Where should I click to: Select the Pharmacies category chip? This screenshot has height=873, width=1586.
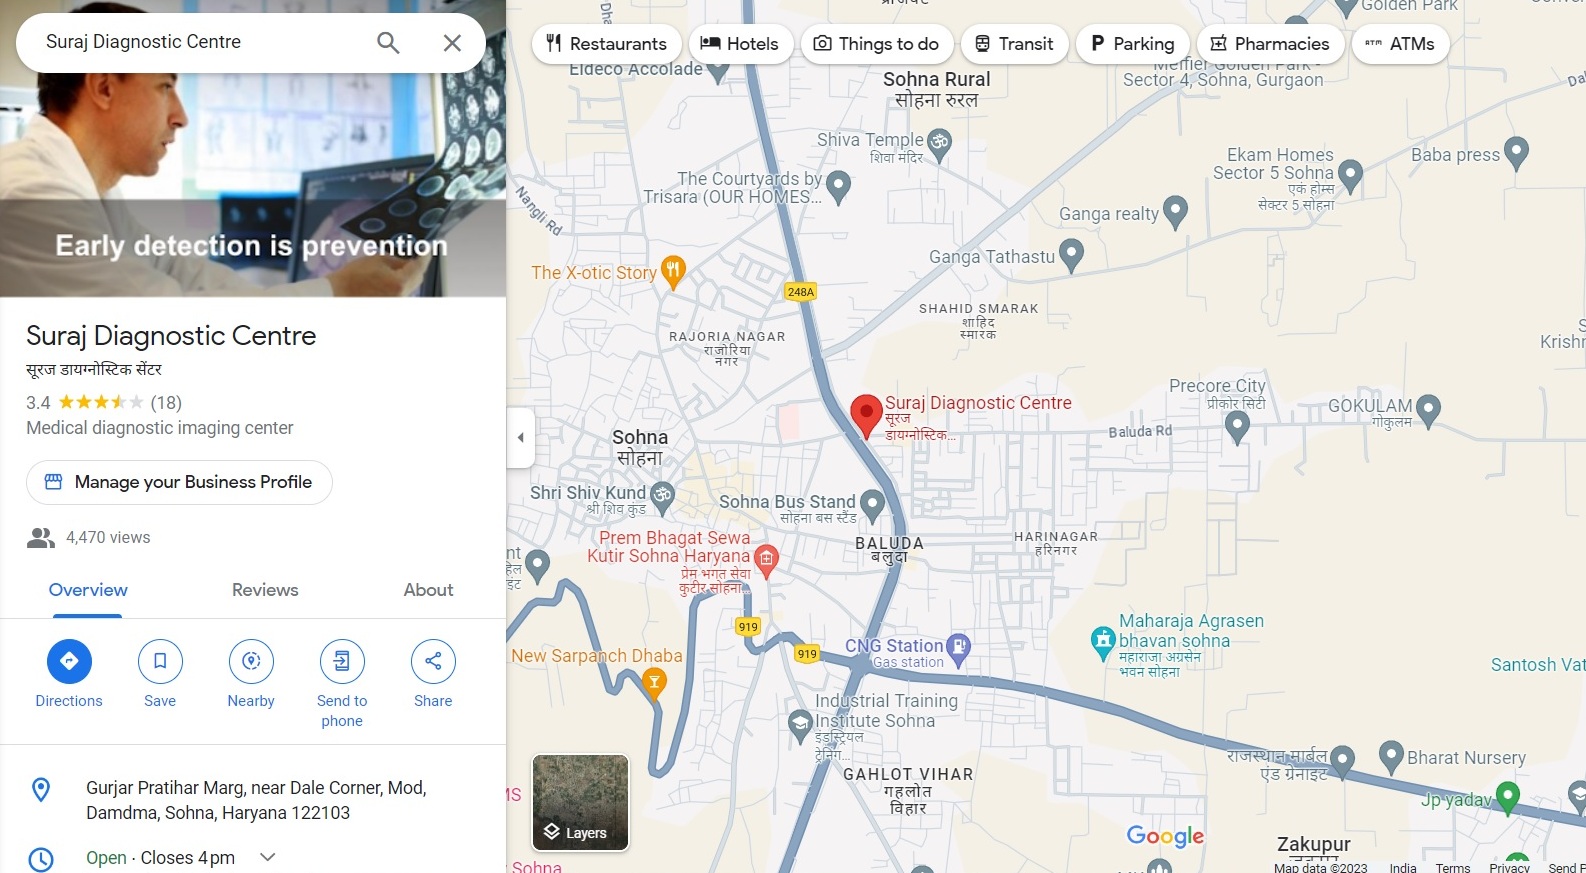tap(1270, 44)
